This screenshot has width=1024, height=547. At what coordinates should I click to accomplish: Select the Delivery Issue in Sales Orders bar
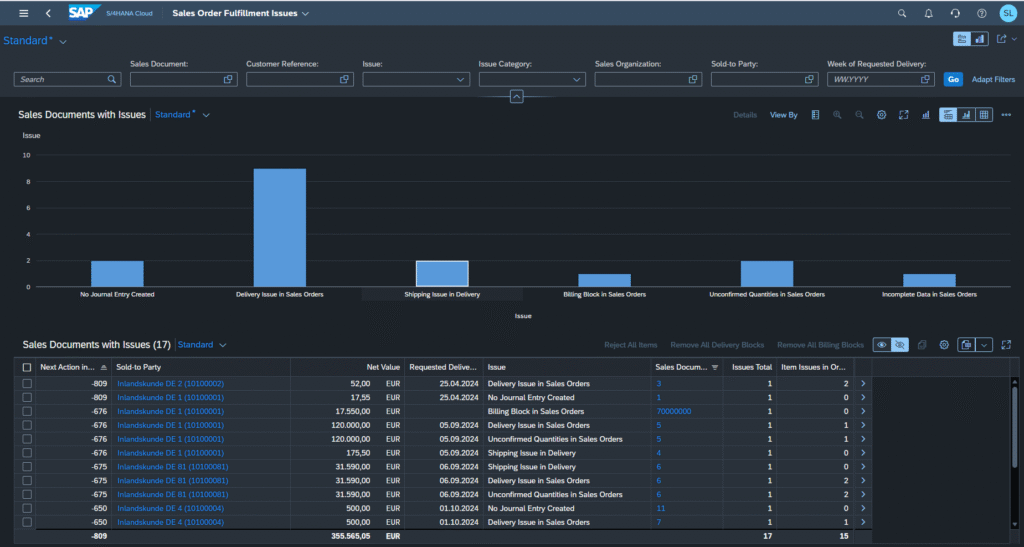[x=280, y=228]
